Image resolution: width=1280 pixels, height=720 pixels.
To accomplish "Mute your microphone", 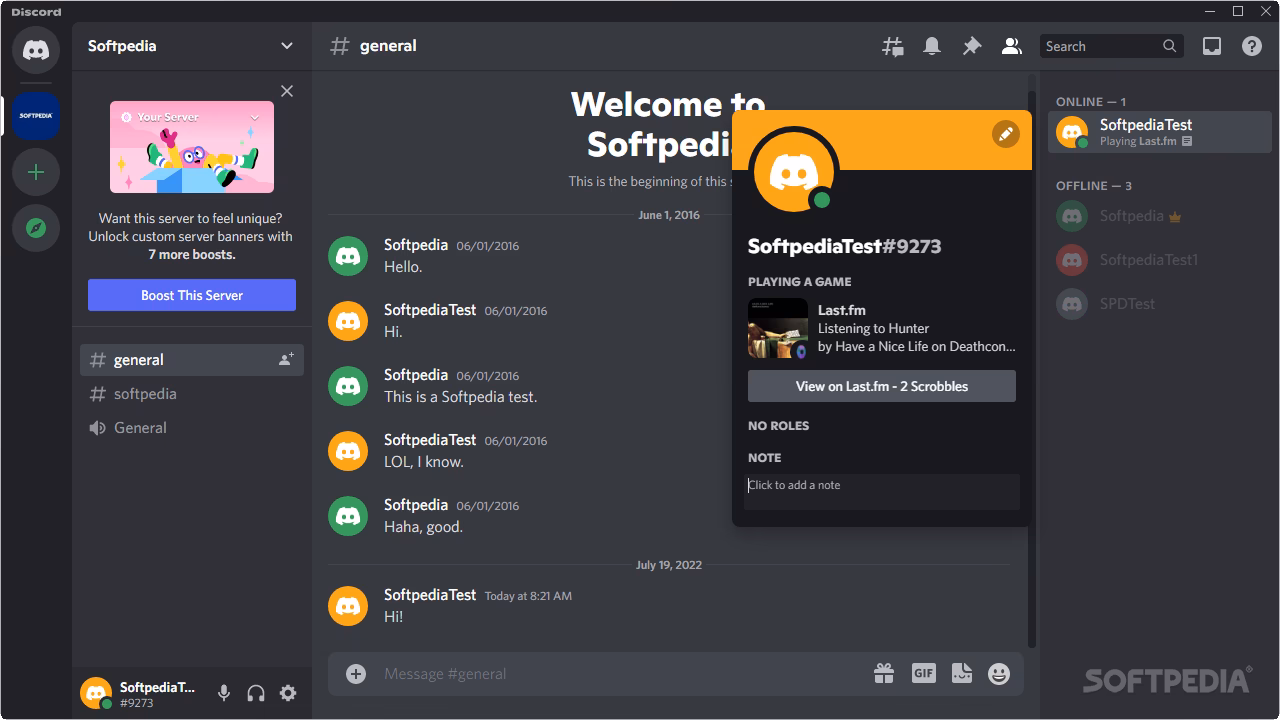I will pos(223,692).
